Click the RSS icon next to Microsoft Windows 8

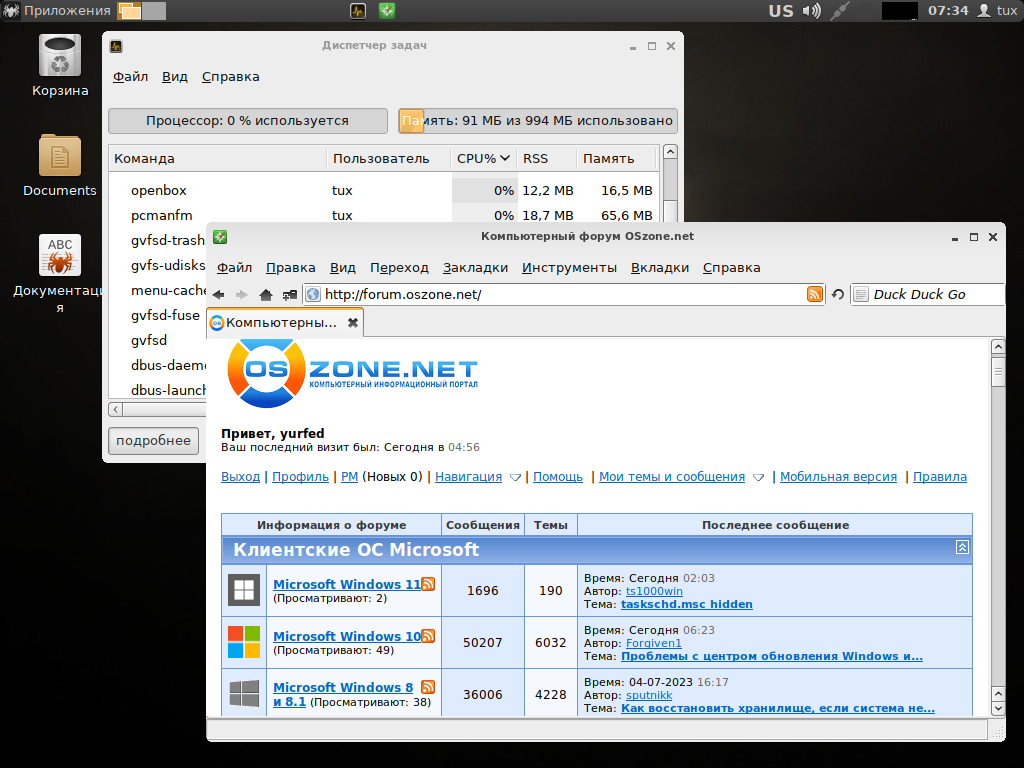coord(428,687)
